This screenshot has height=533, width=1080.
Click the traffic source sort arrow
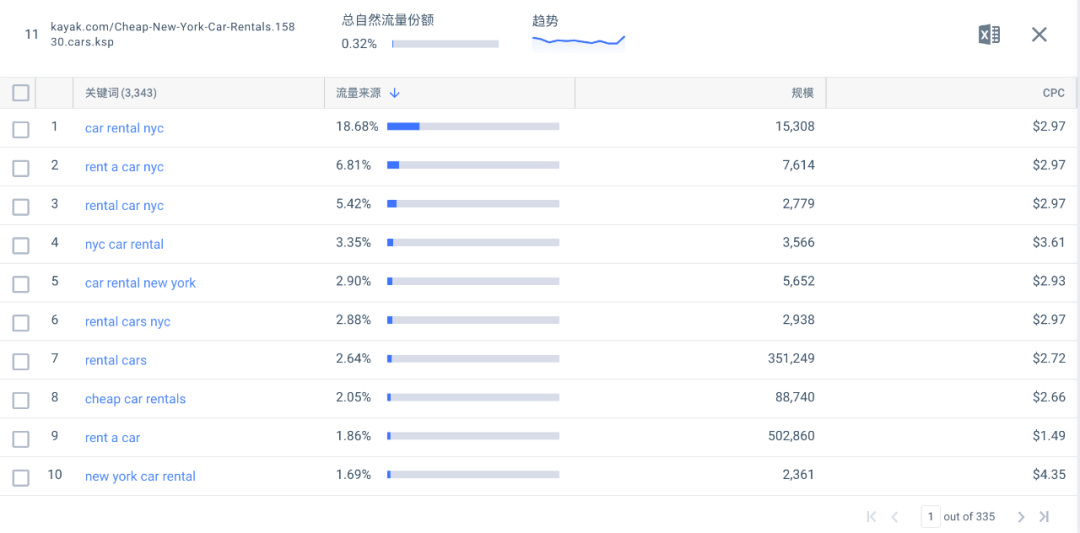pos(395,93)
